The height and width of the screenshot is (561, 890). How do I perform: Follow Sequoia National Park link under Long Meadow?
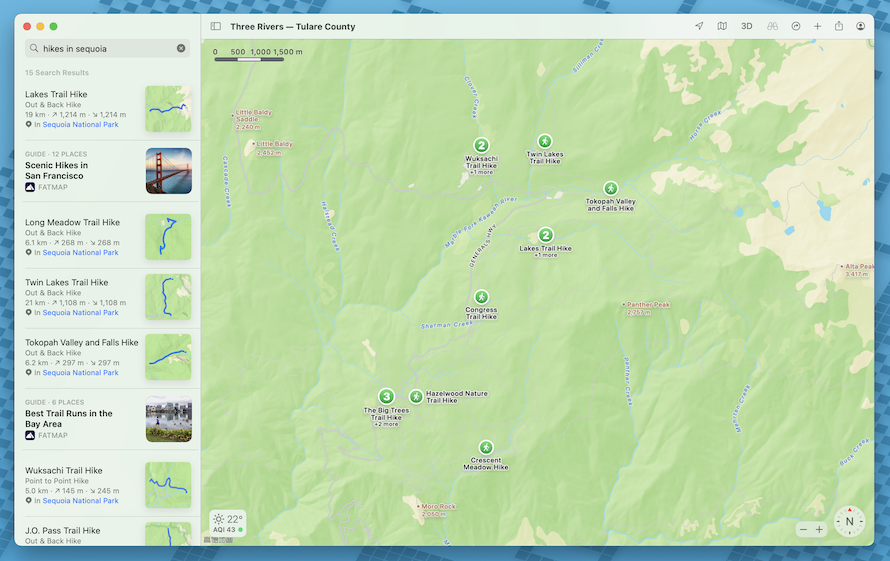pyautogui.click(x=80, y=253)
